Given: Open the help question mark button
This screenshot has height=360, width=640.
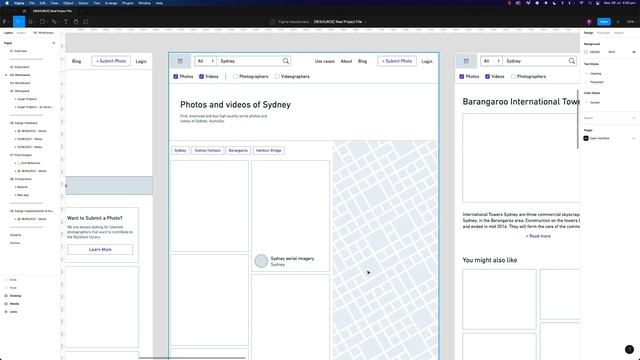Looking at the screenshot, I should click(x=629, y=349).
